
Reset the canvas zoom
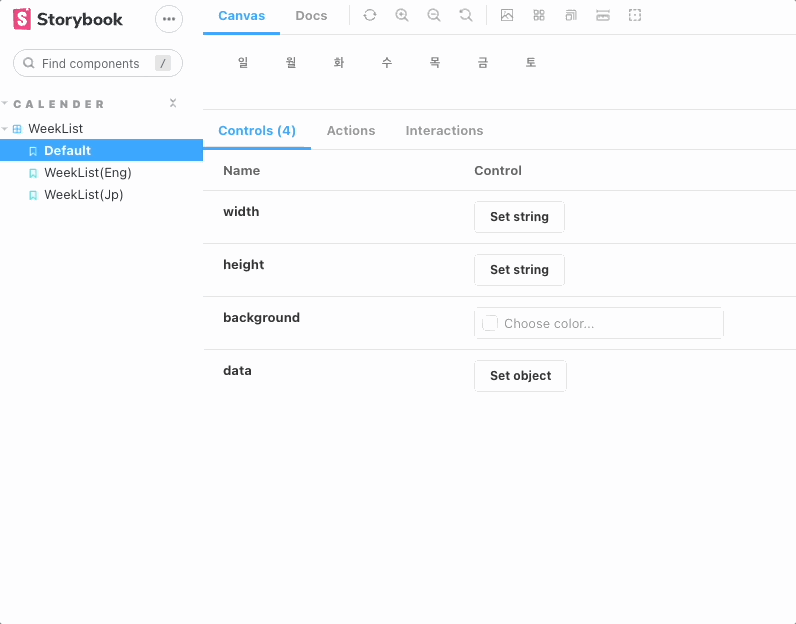(466, 15)
